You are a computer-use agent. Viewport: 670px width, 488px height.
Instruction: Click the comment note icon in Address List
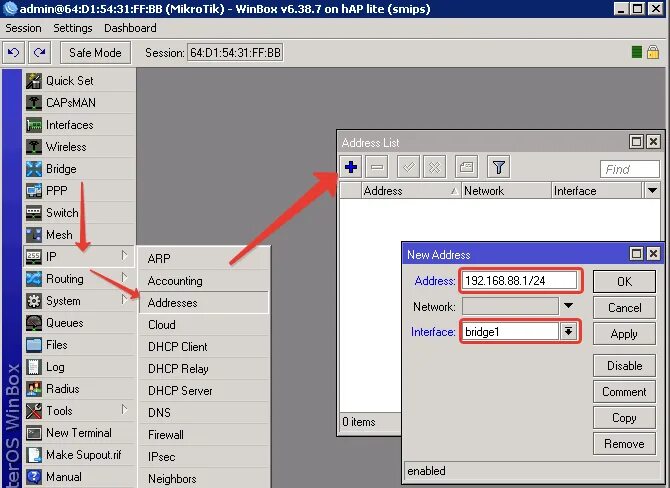coord(466,167)
